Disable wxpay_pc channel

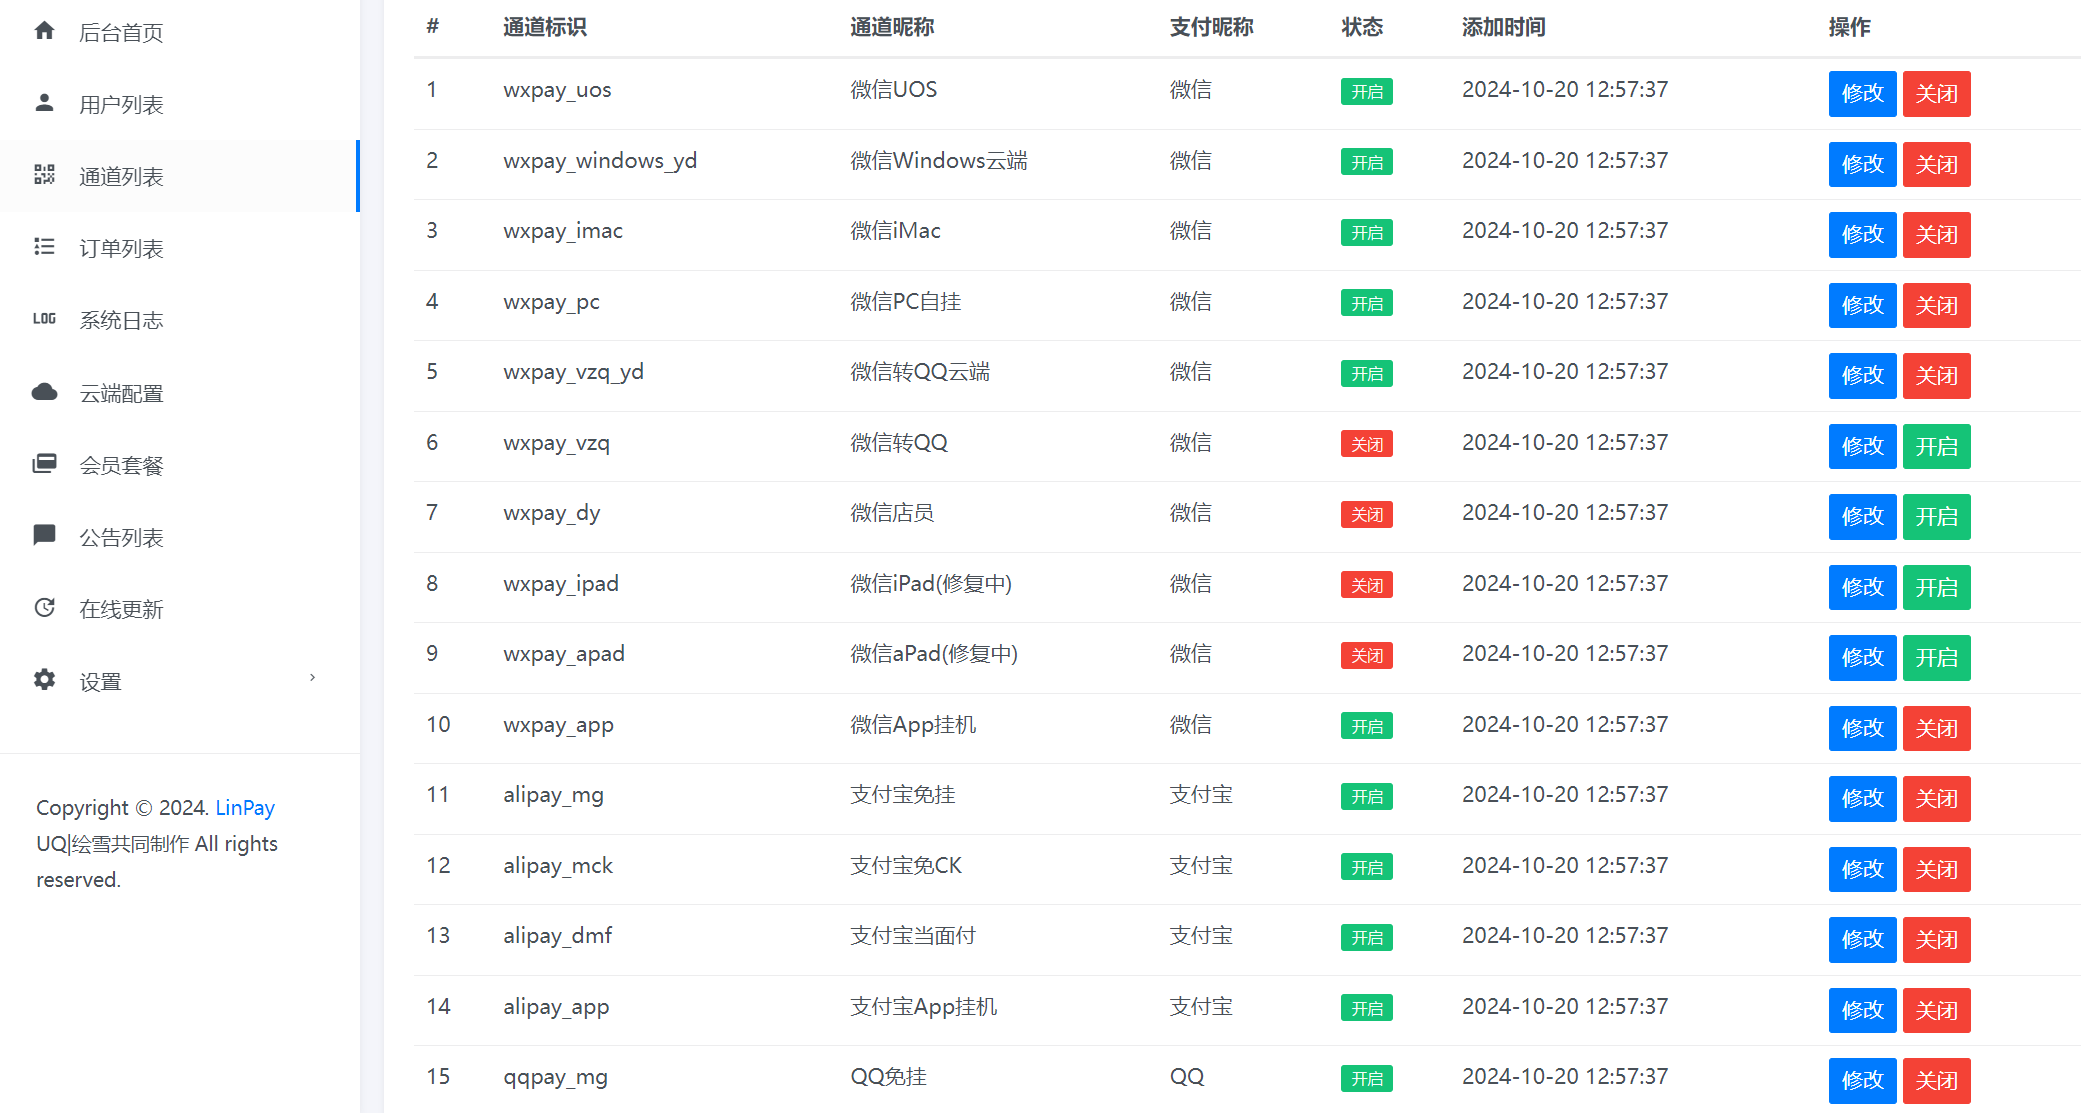(1936, 305)
